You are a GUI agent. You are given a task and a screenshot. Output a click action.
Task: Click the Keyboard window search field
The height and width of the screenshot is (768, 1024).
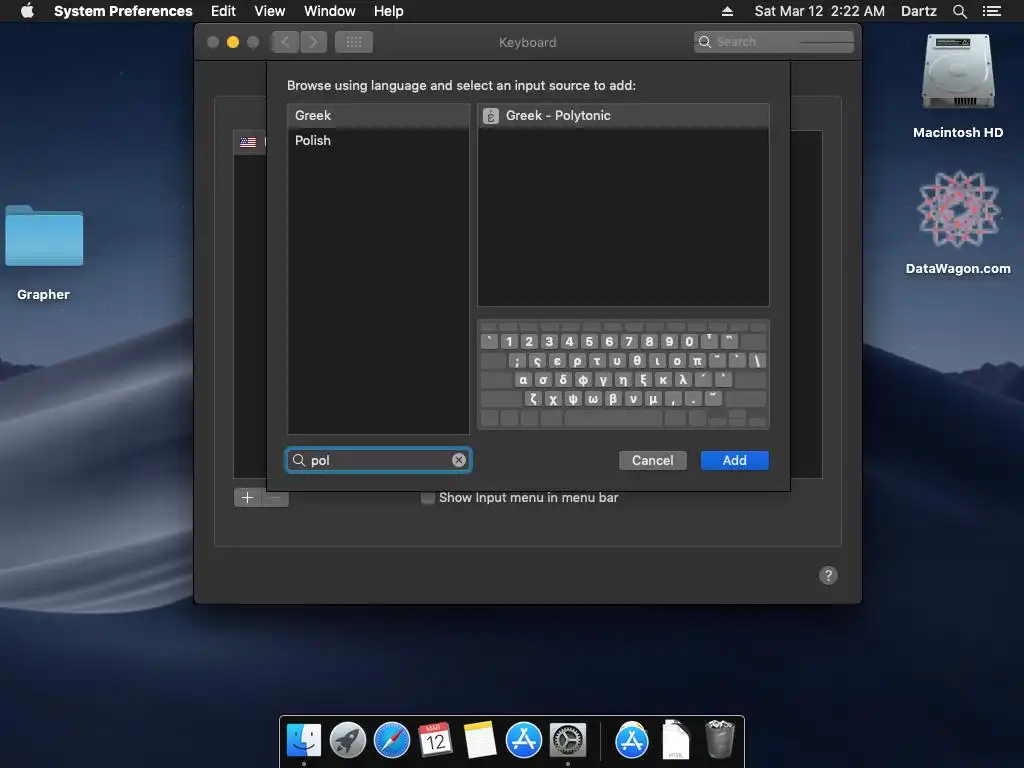click(x=774, y=42)
